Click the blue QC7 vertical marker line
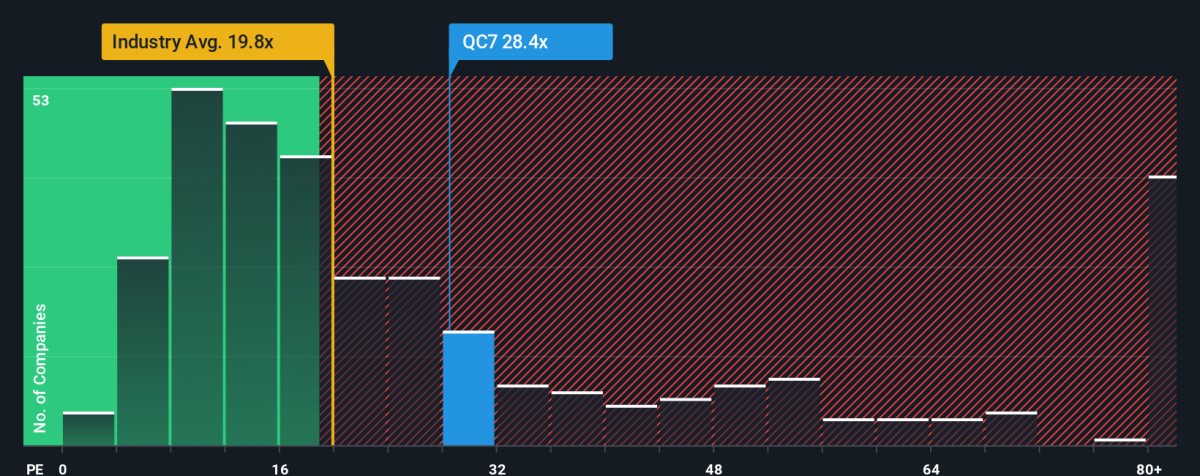 [x=449, y=200]
